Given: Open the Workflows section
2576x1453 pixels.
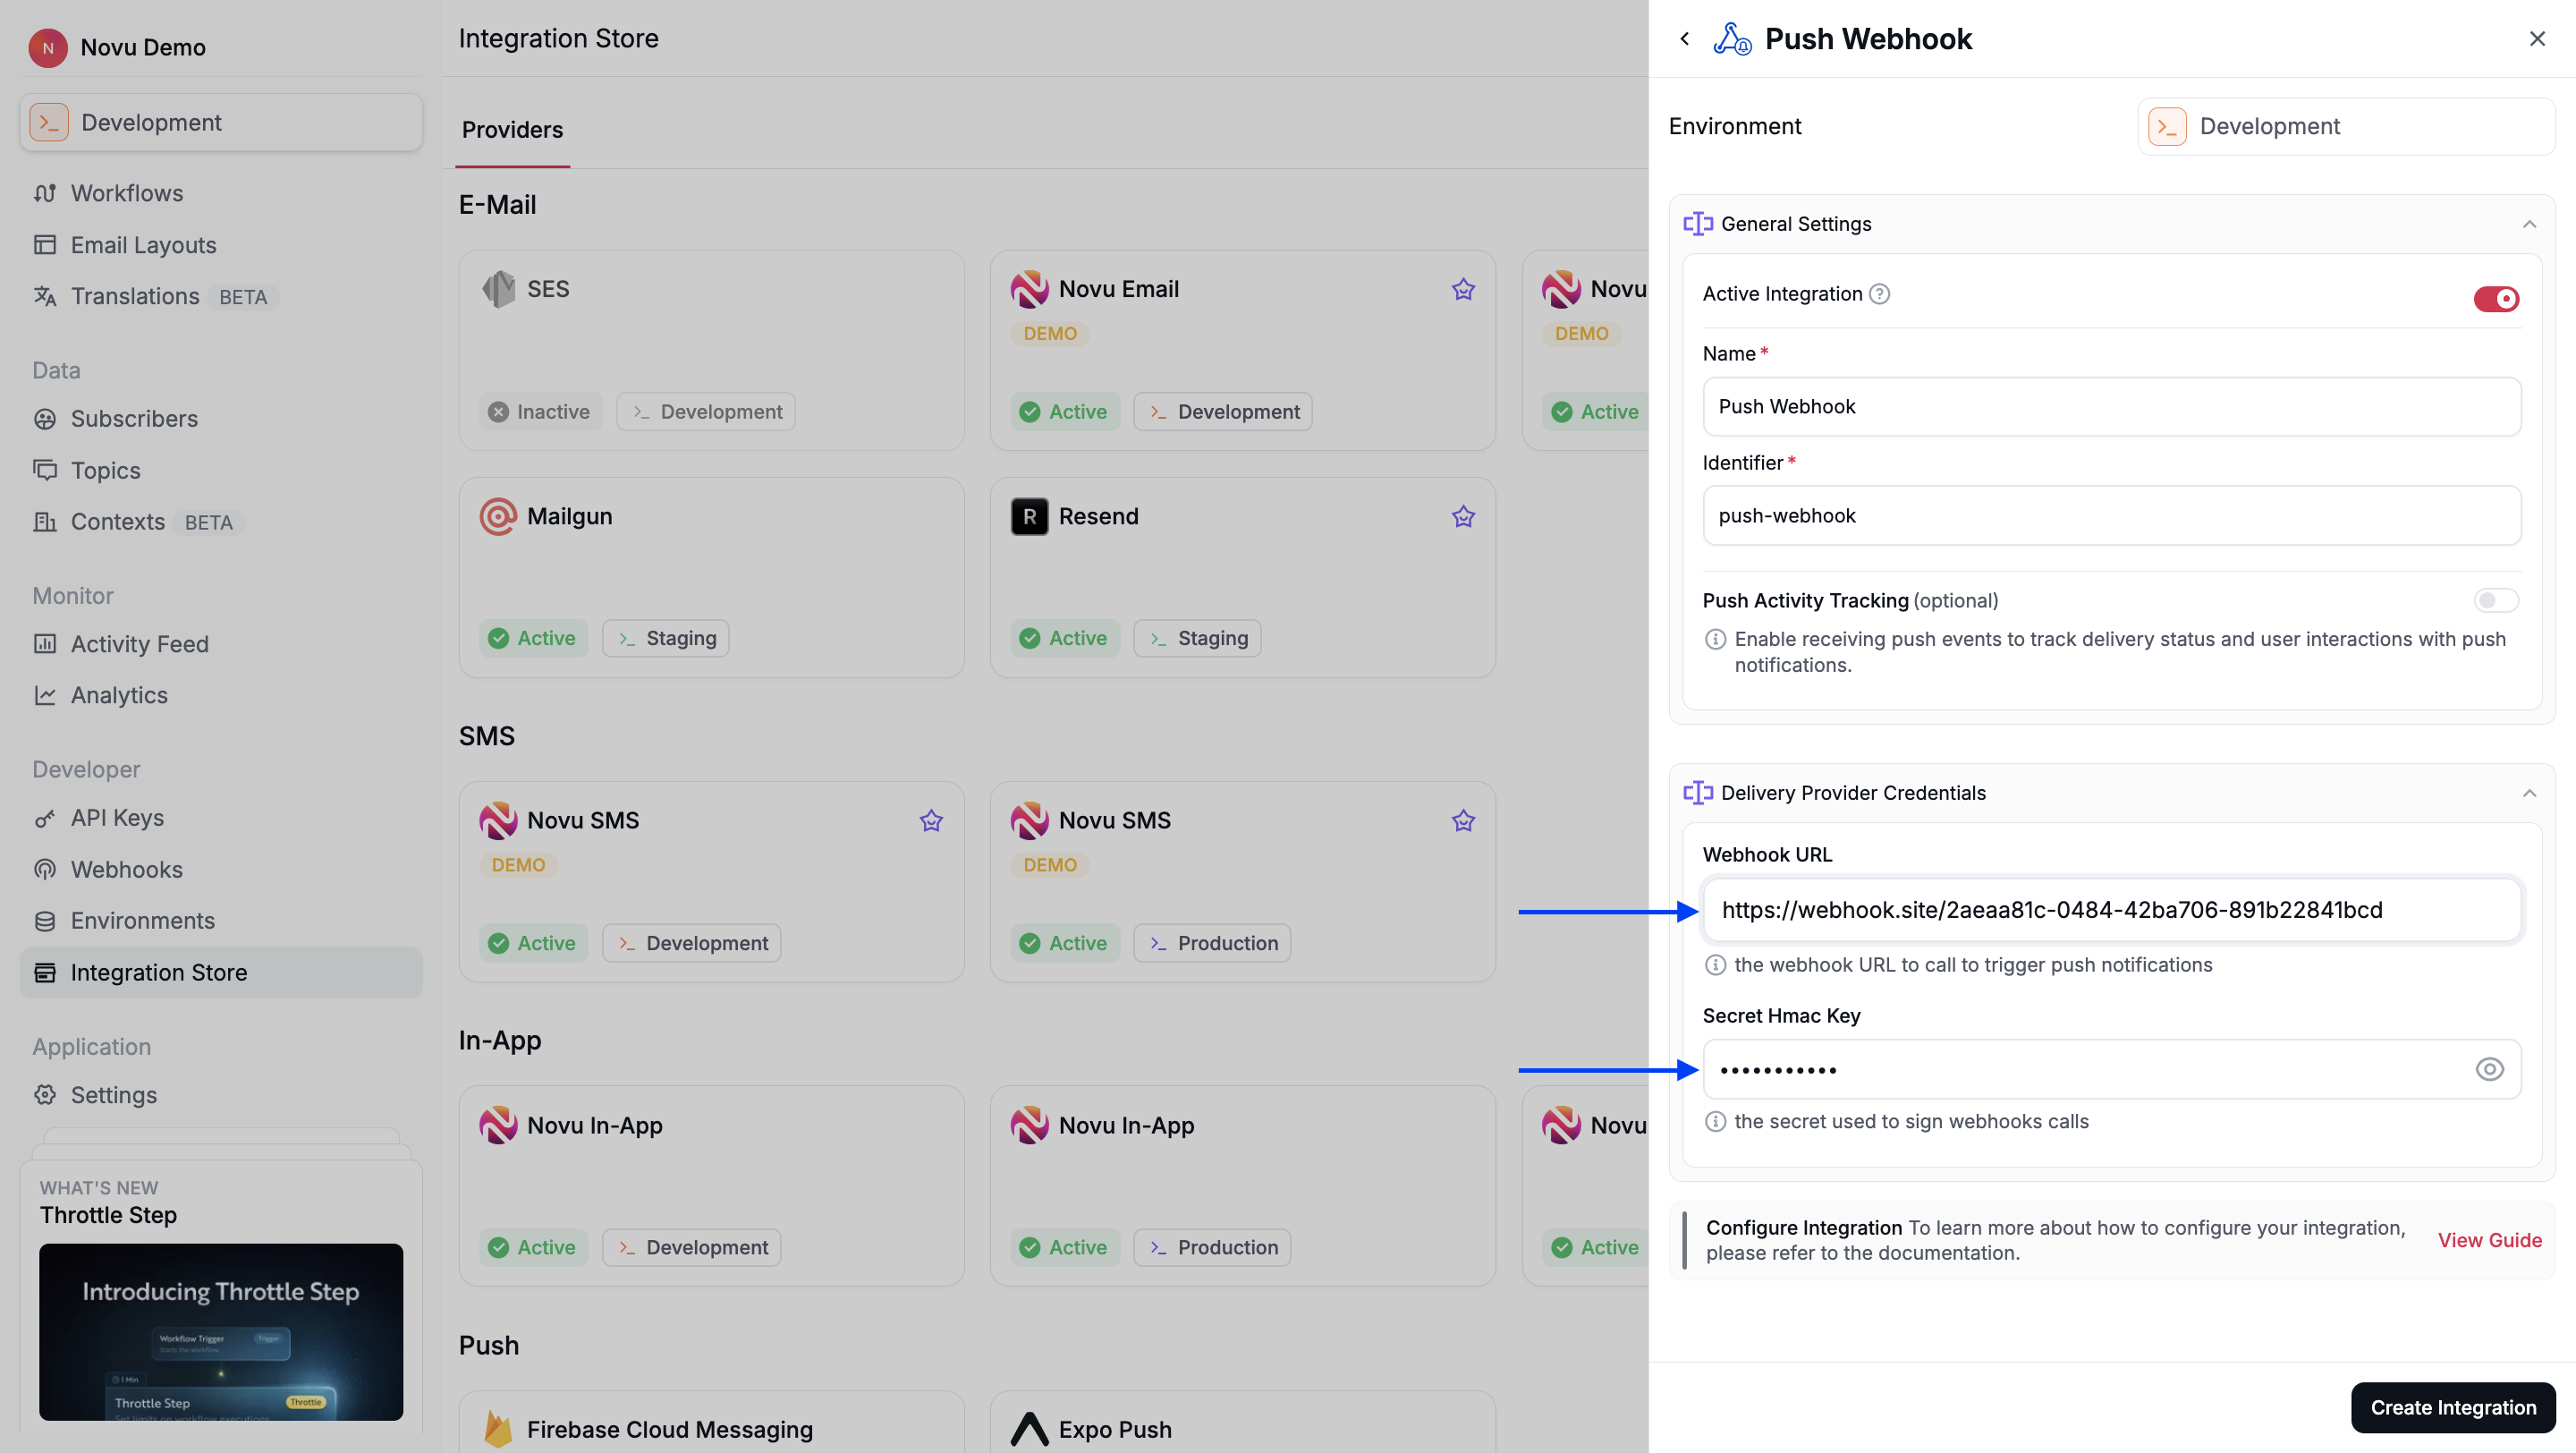Looking at the screenshot, I should tap(126, 193).
